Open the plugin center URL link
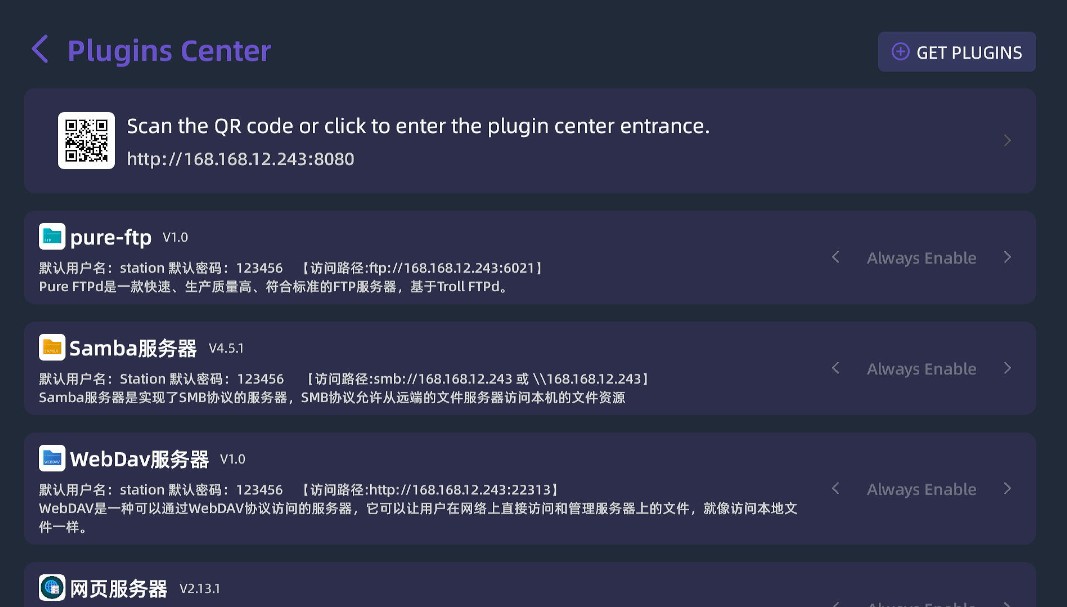 pos(240,159)
